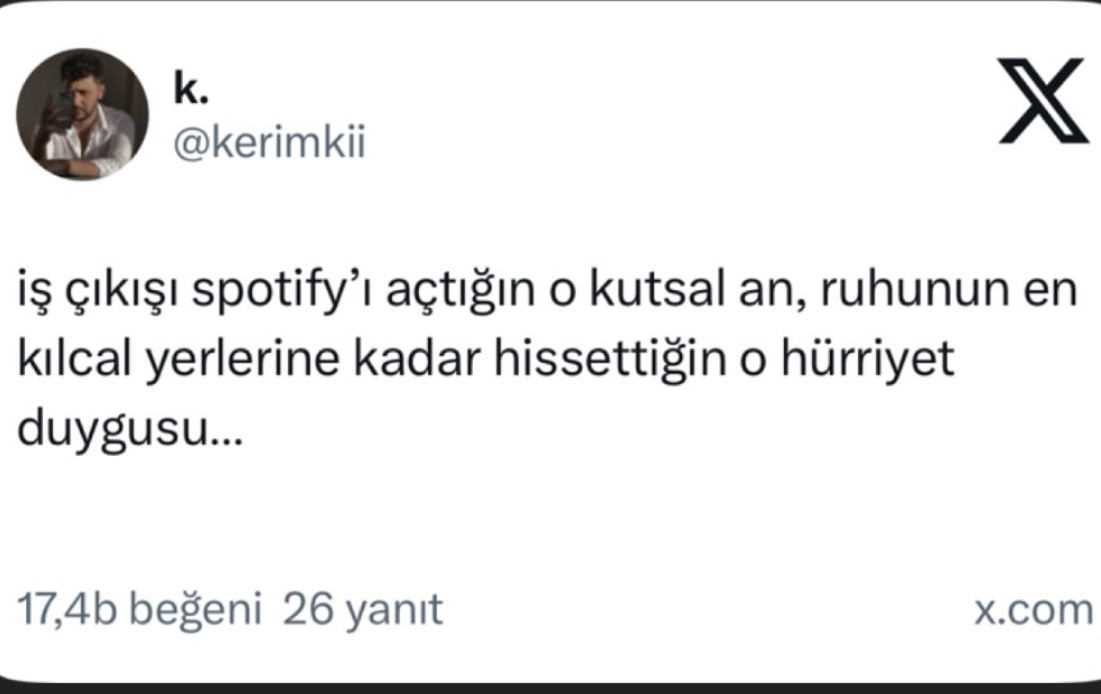Open the profile photo of kerimkii
This screenshot has height=694, width=1101.
[x=82, y=114]
